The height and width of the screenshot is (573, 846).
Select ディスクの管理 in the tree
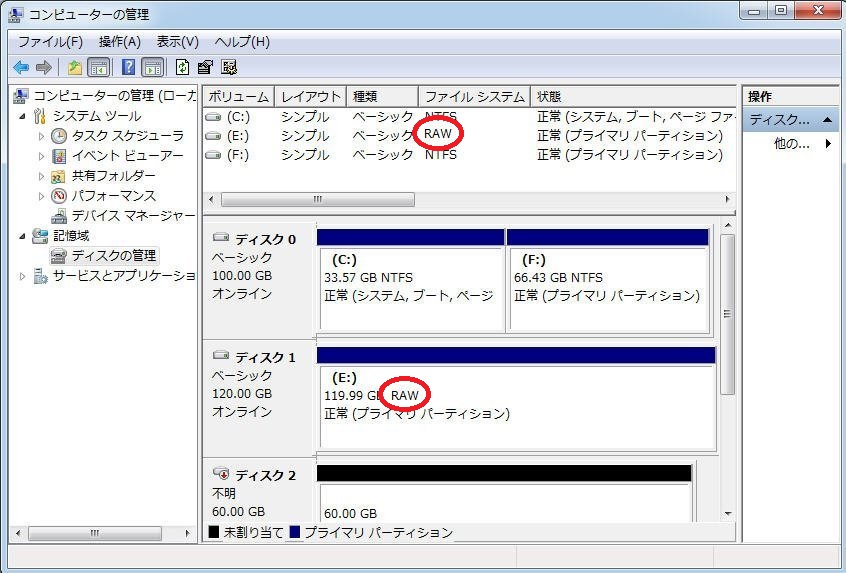pos(113,255)
